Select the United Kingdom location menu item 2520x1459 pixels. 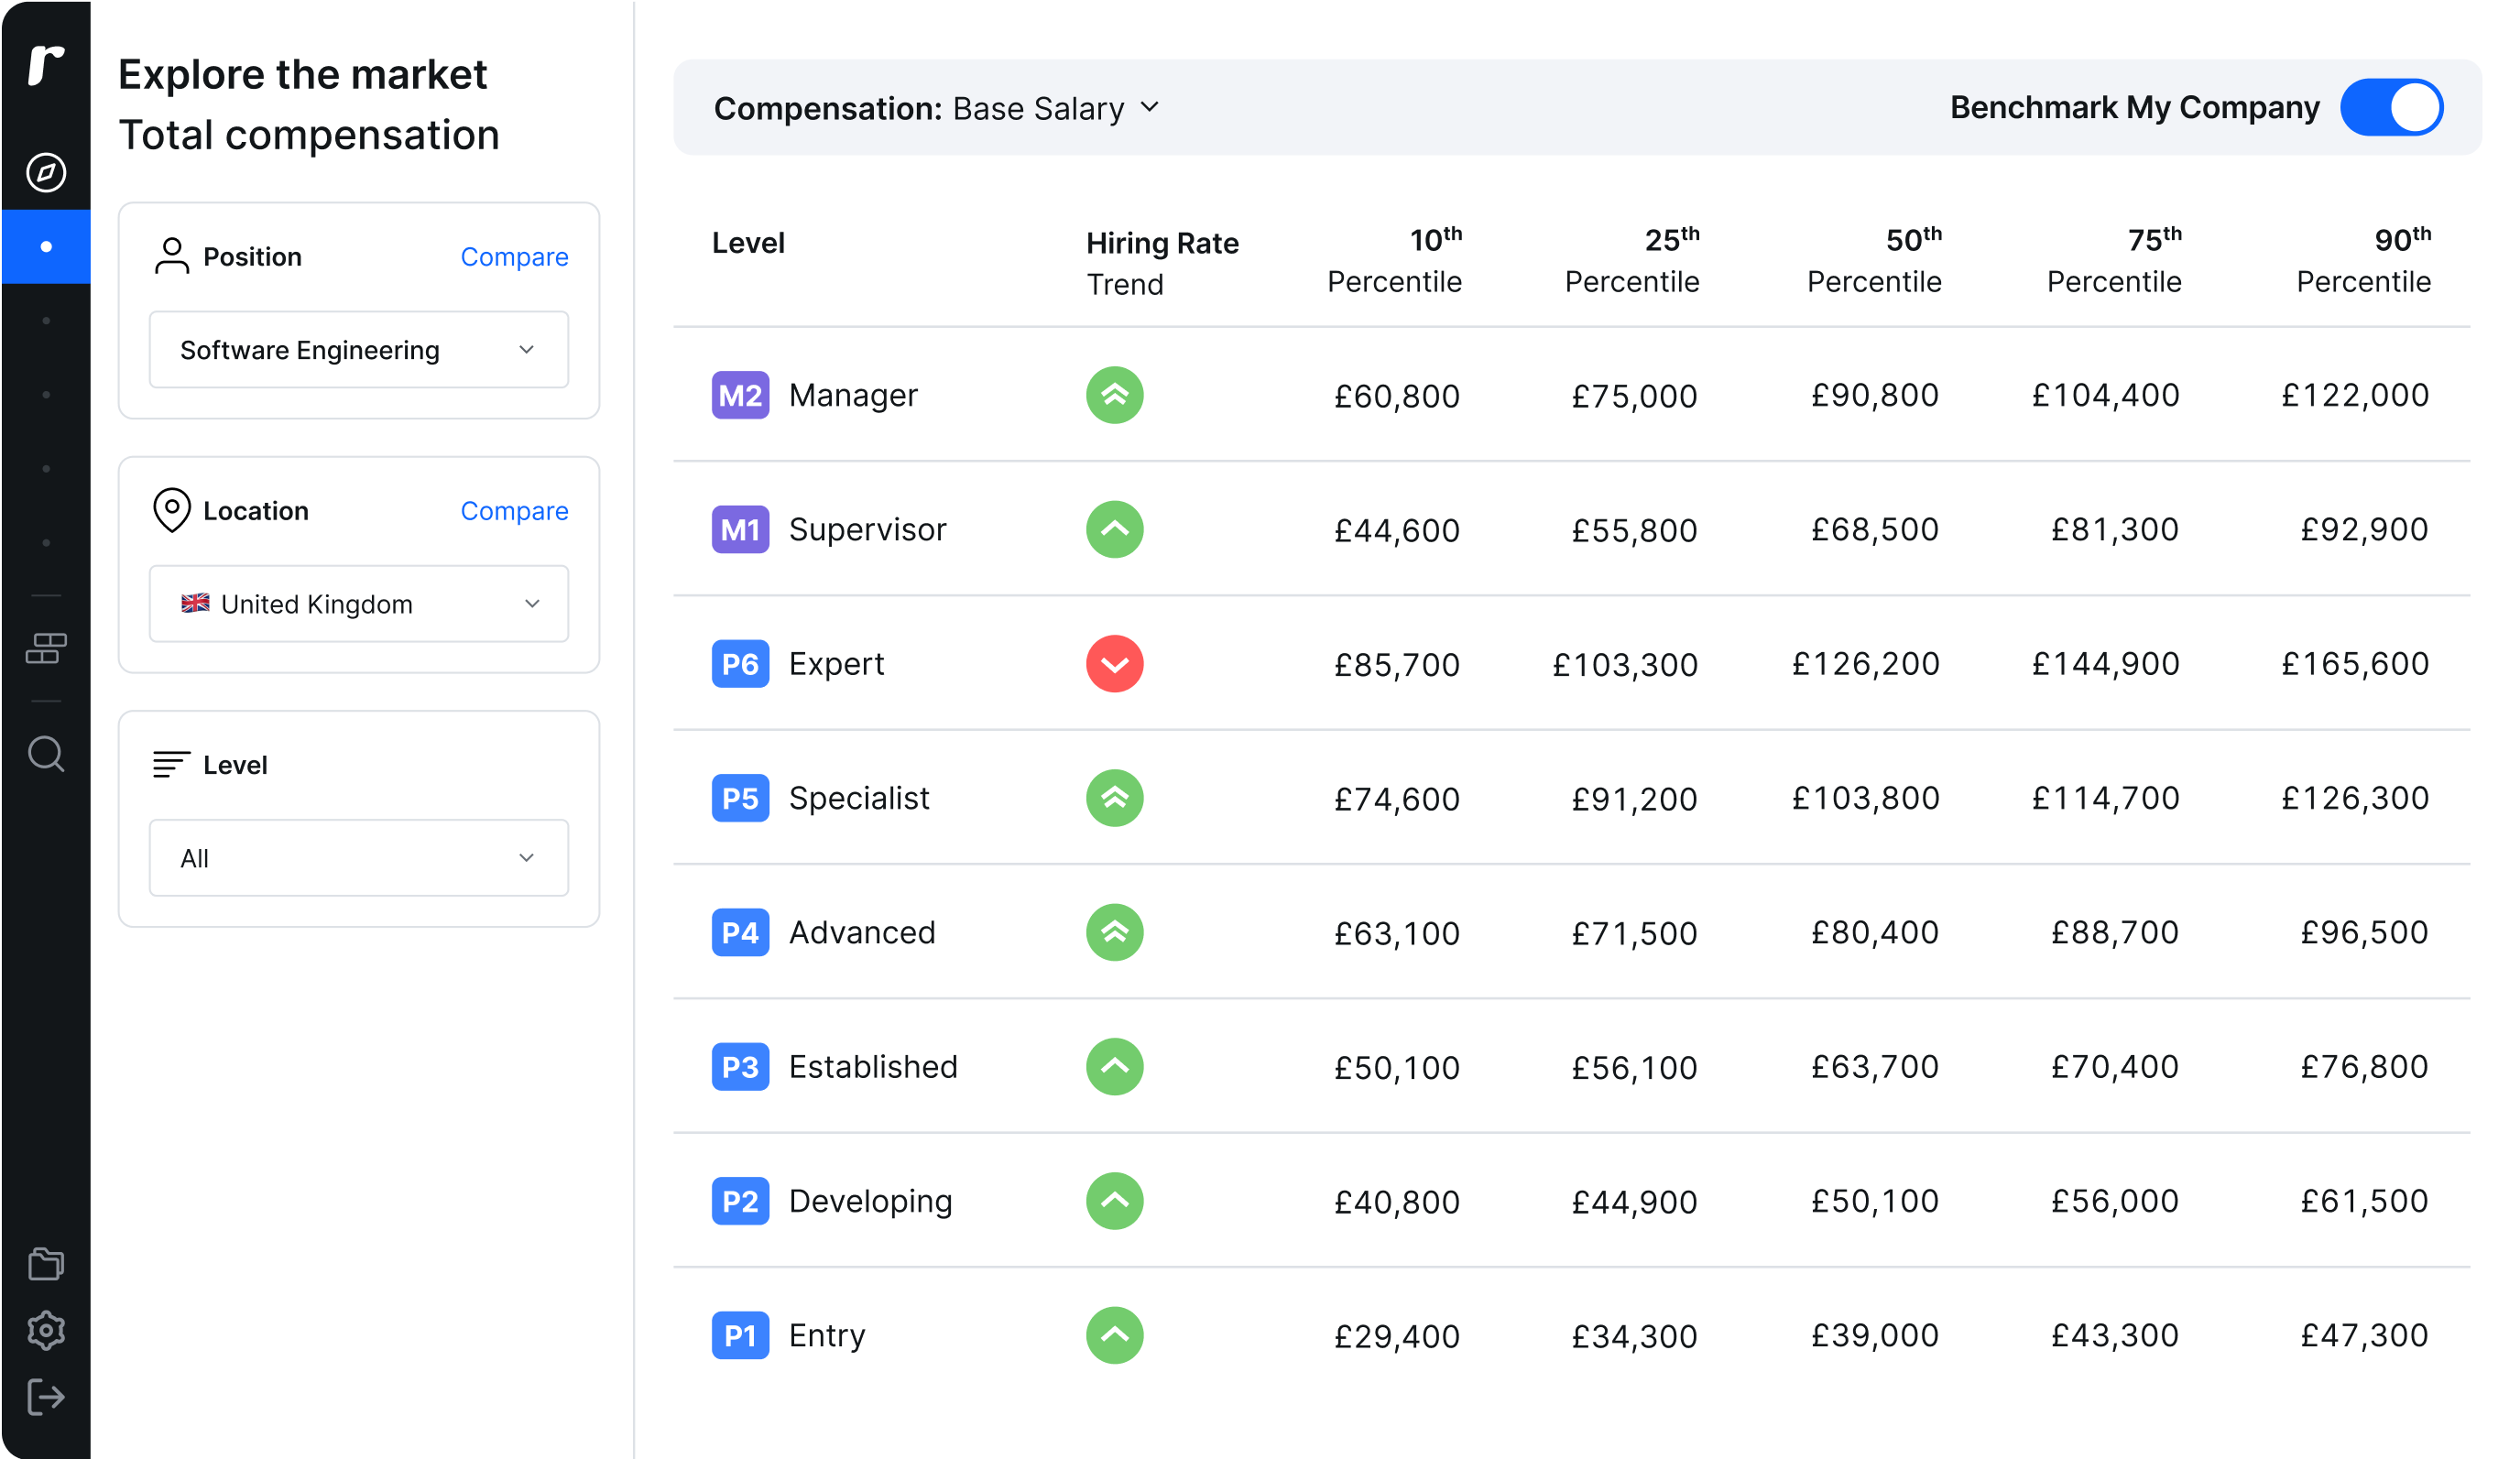pyautogui.click(x=358, y=603)
